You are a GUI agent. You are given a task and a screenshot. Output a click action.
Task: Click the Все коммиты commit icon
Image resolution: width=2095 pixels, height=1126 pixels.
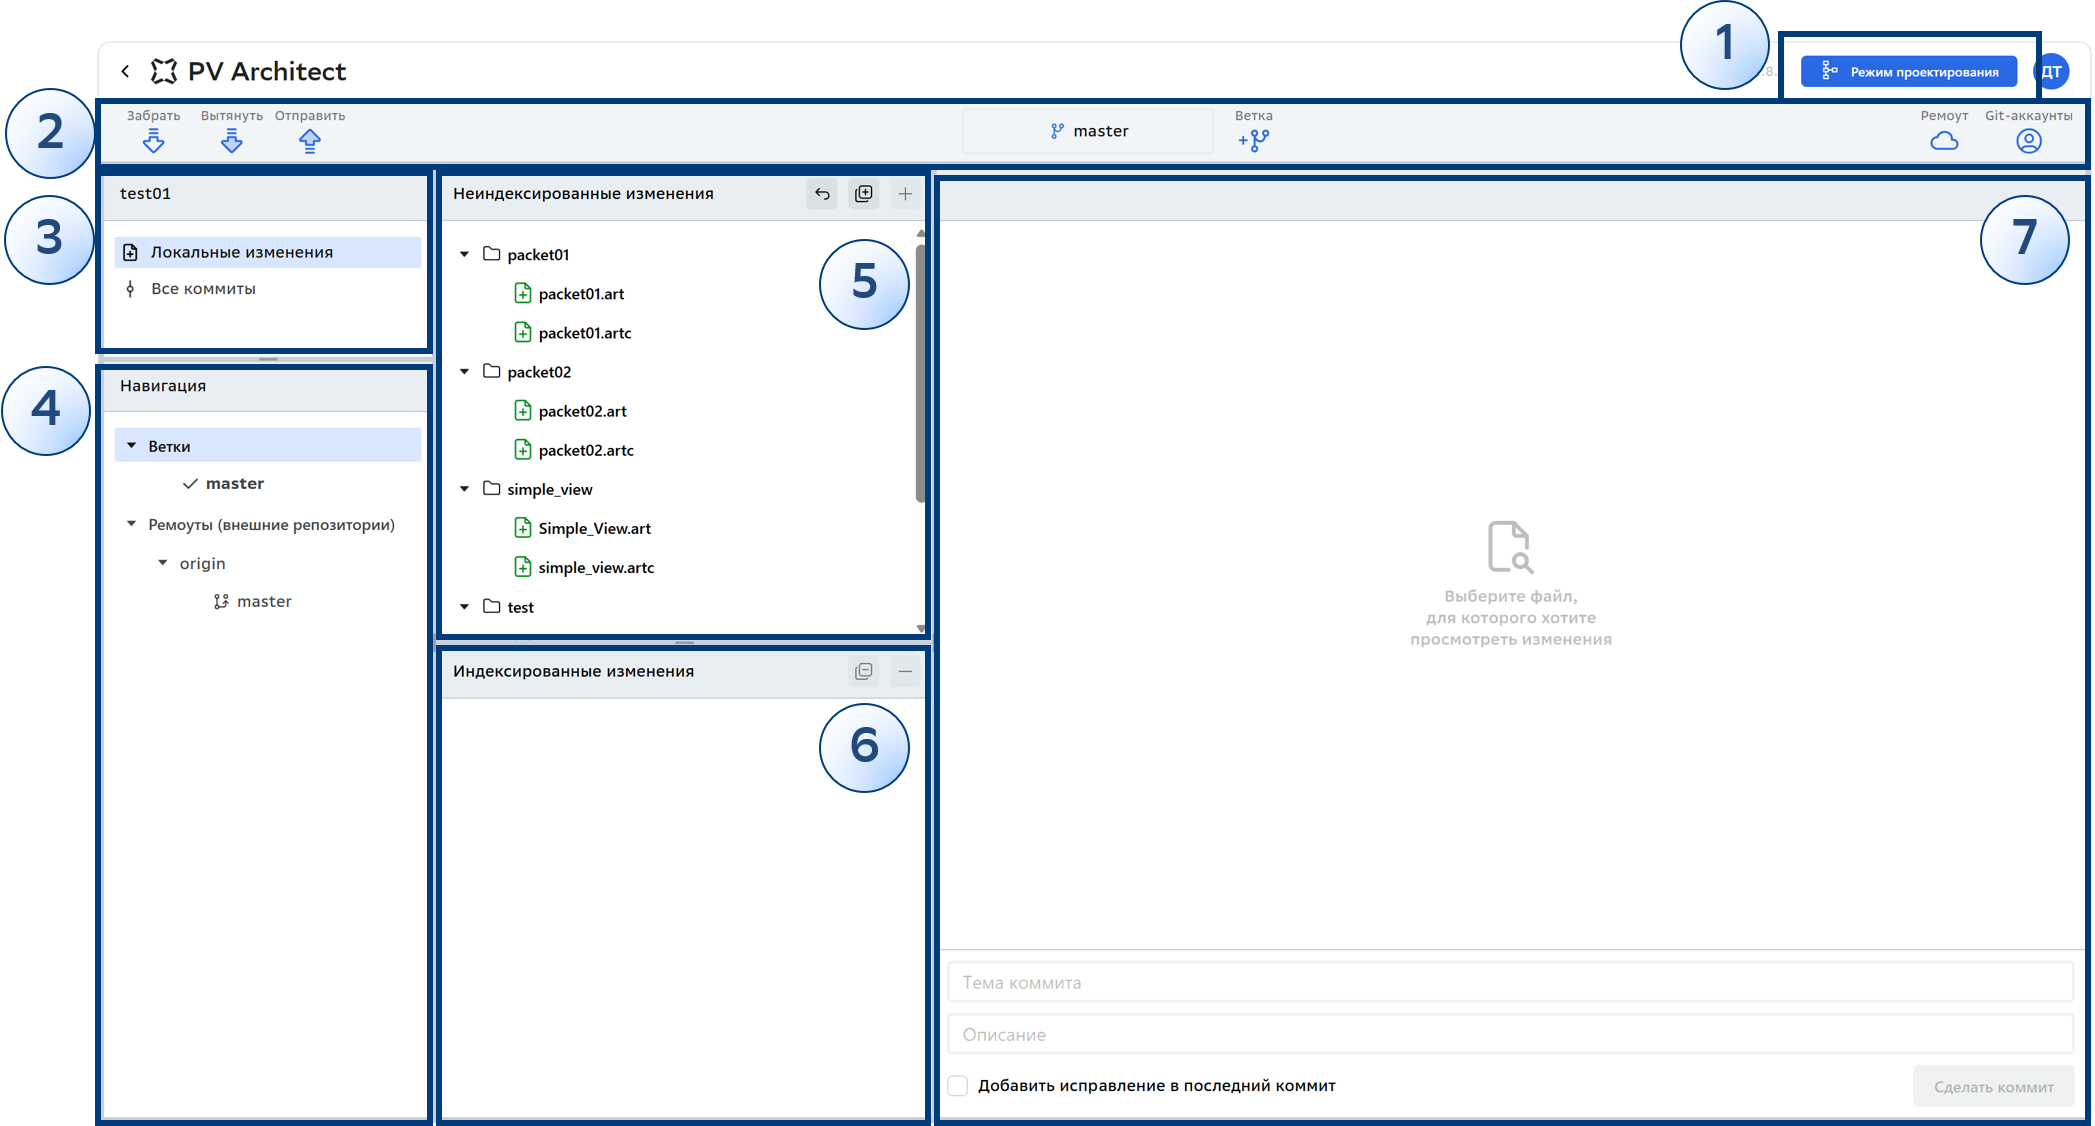[130, 289]
